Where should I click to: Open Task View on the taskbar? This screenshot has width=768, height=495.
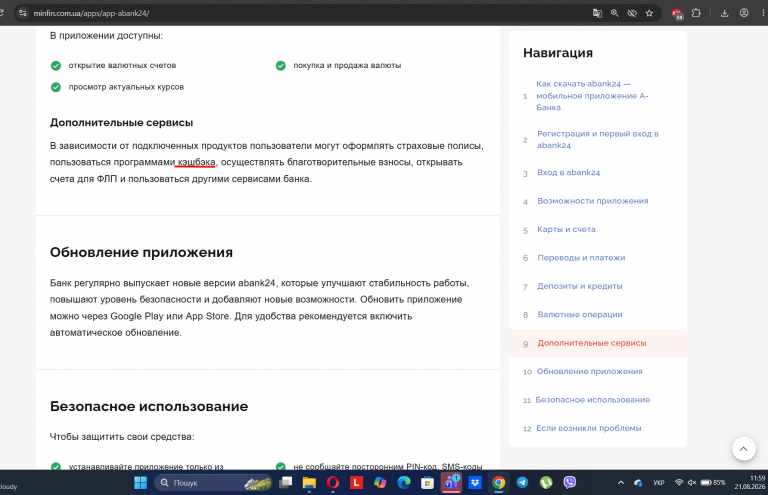click(286, 483)
